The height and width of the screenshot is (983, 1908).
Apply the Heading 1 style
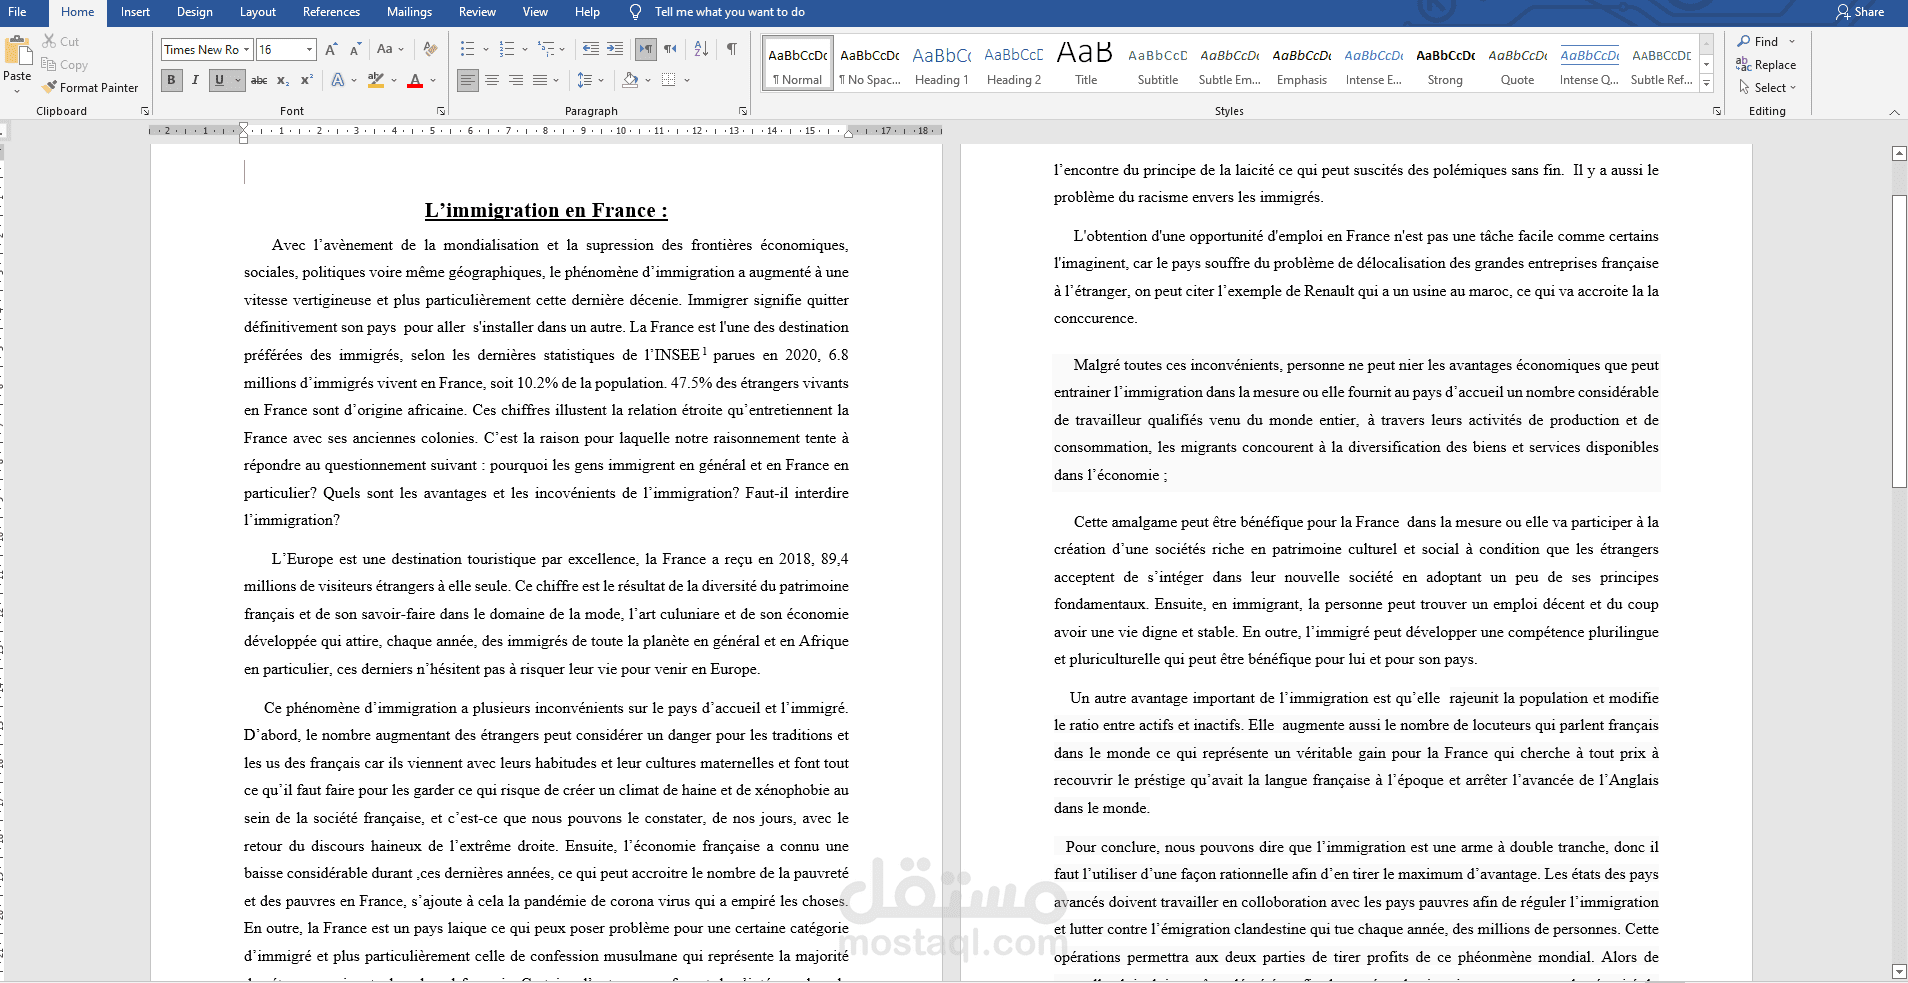tap(942, 64)
